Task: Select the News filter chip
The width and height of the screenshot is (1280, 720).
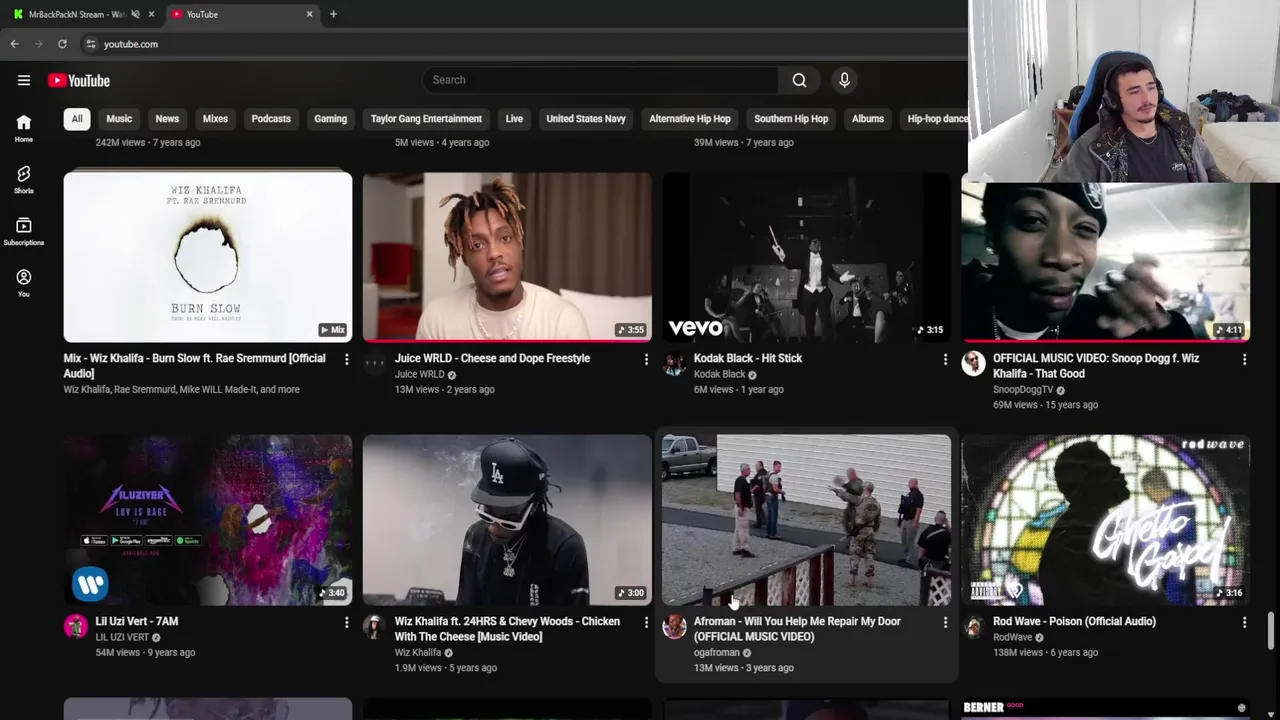Action: coord(167,119)
